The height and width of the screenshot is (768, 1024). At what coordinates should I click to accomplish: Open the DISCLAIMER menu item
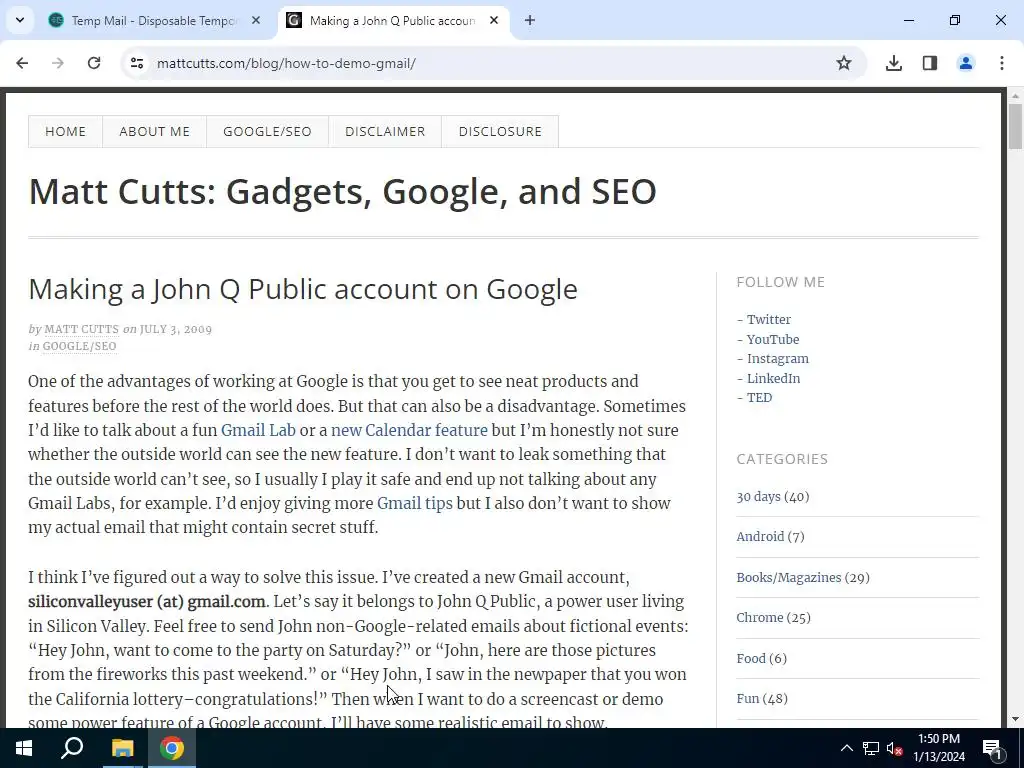(385, 131)
